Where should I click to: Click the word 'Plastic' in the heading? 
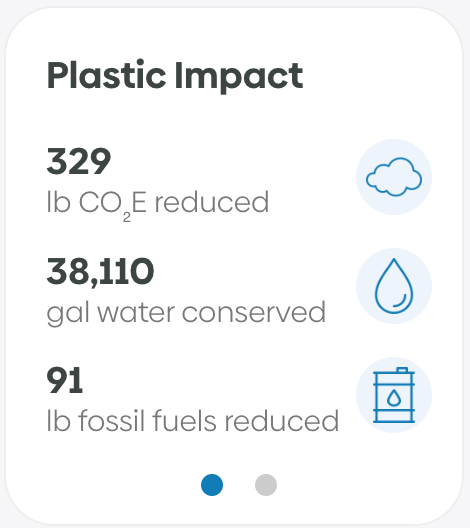106,74
